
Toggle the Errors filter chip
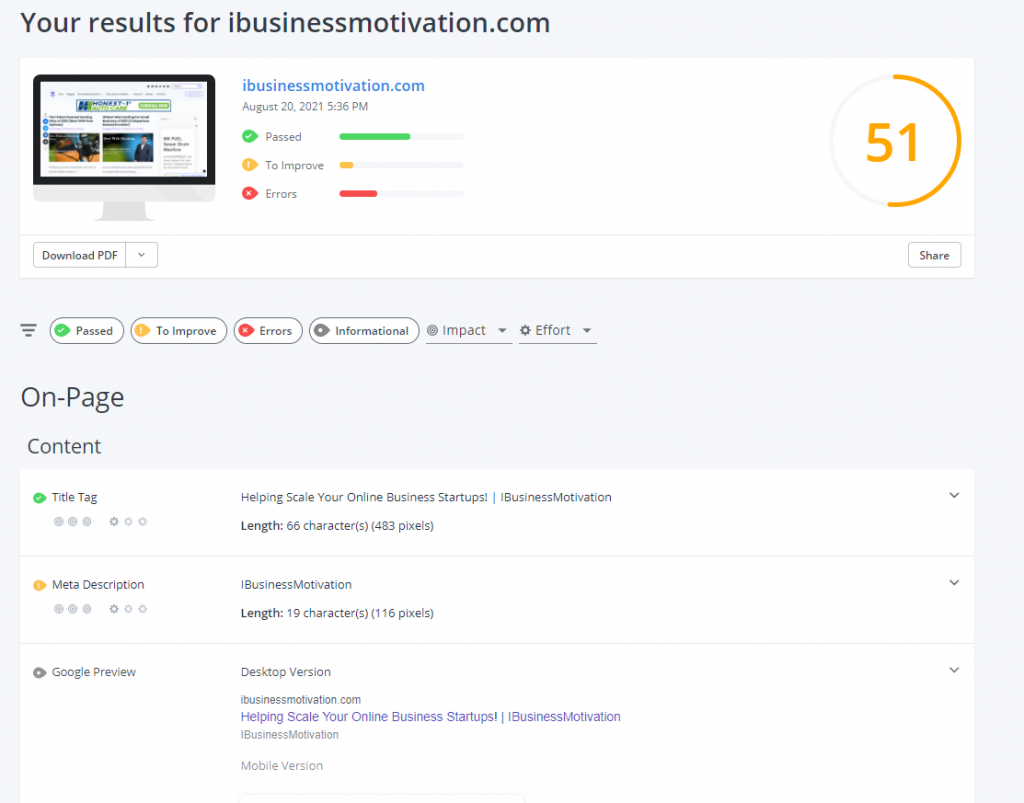(268, 330)
